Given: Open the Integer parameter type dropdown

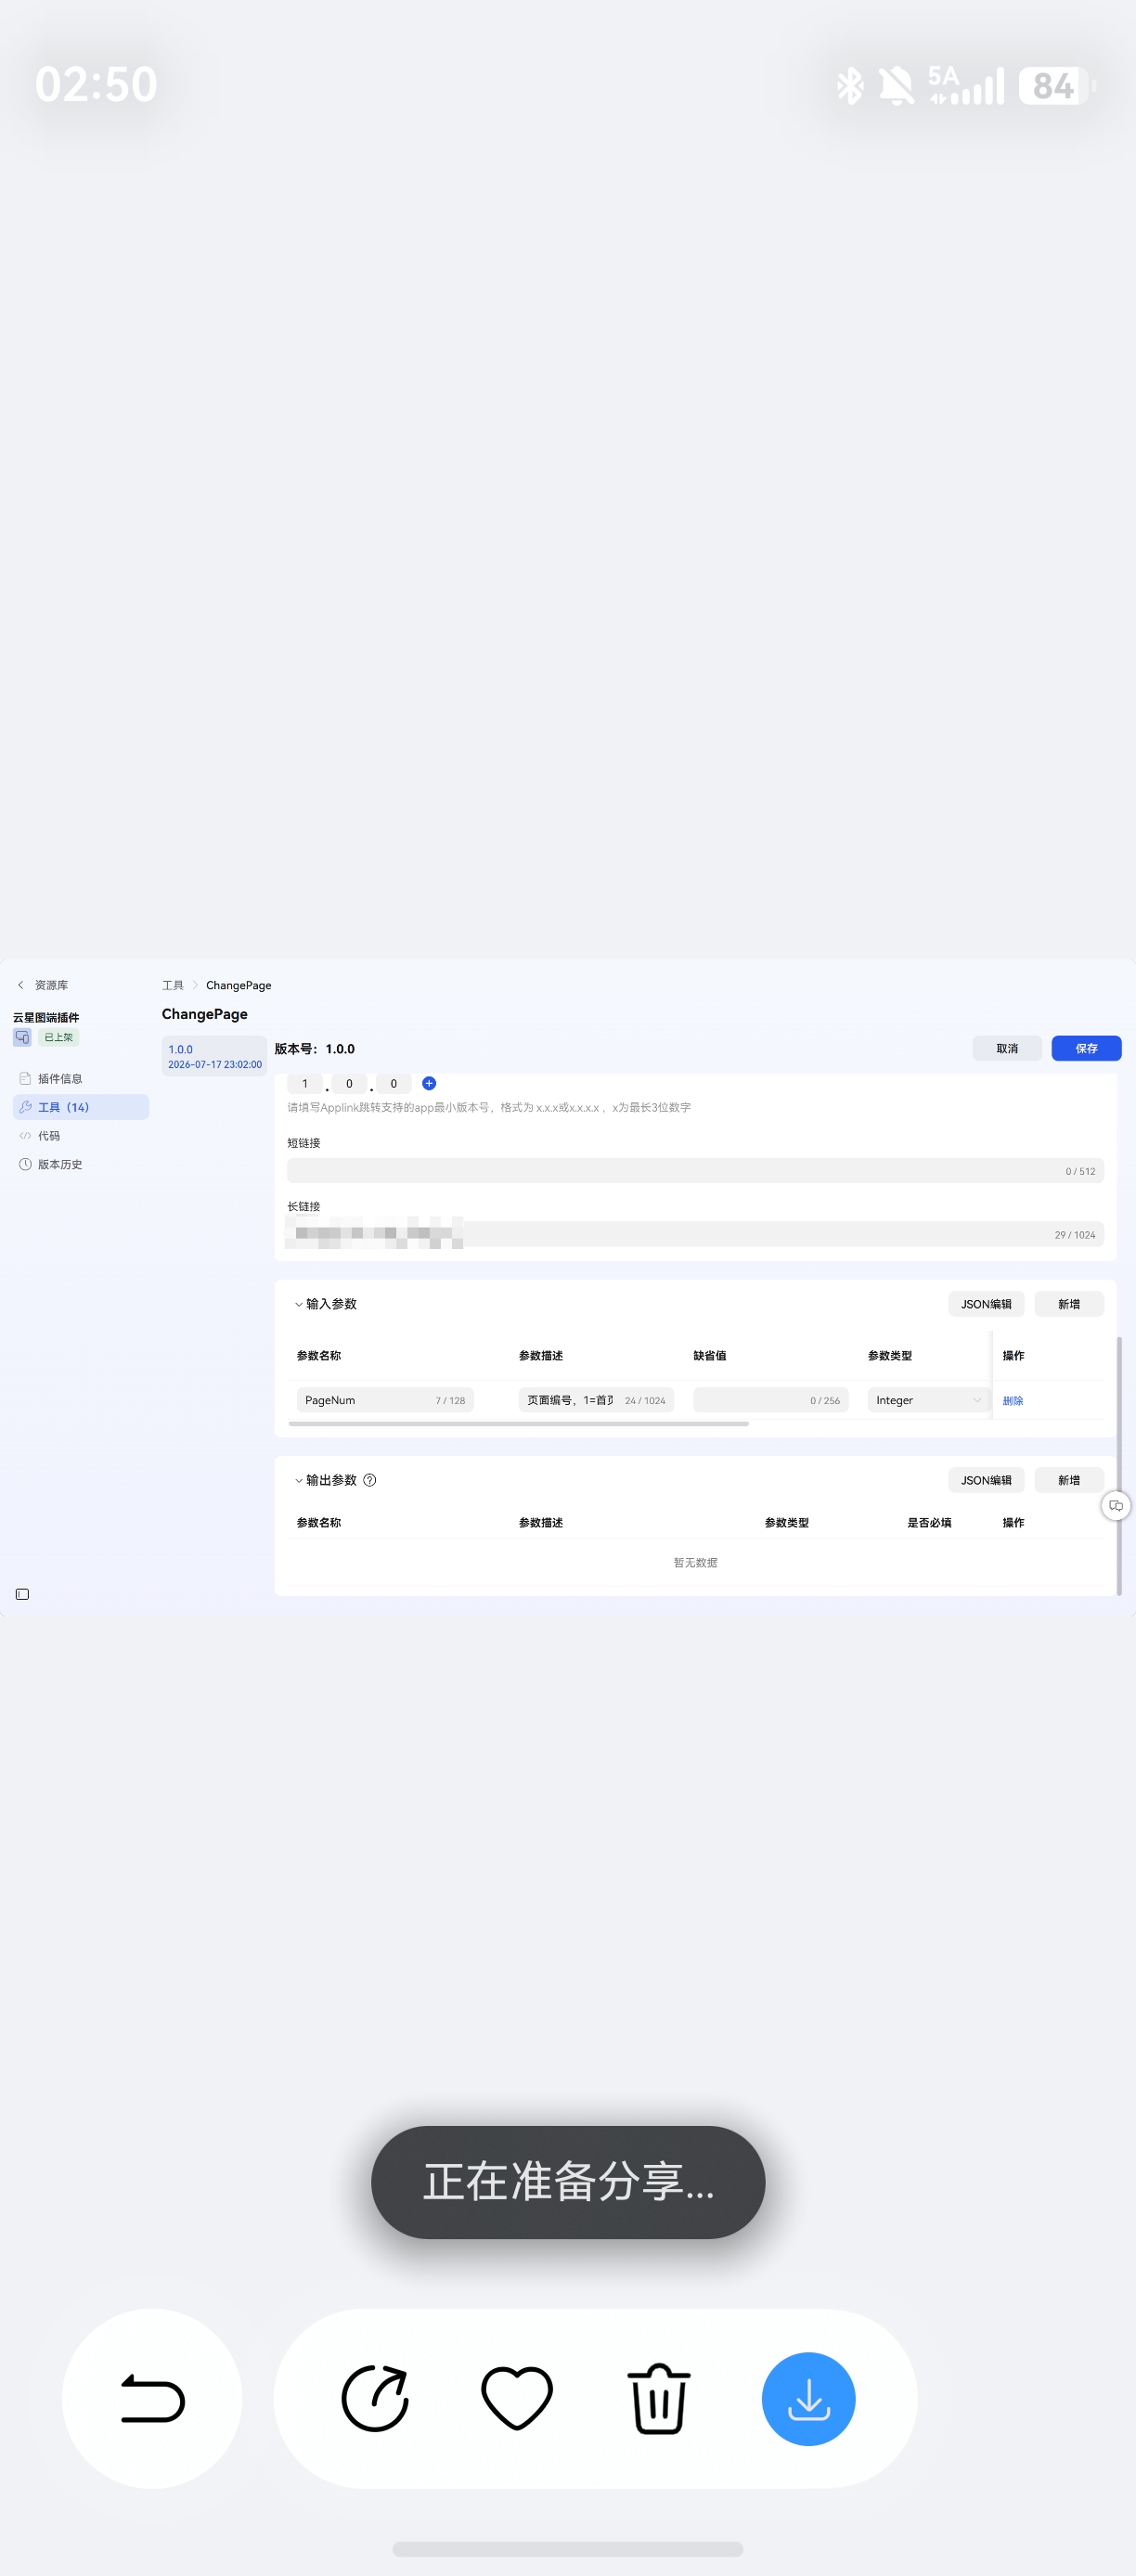Looking at the screenshot, I should [928, 1400].
